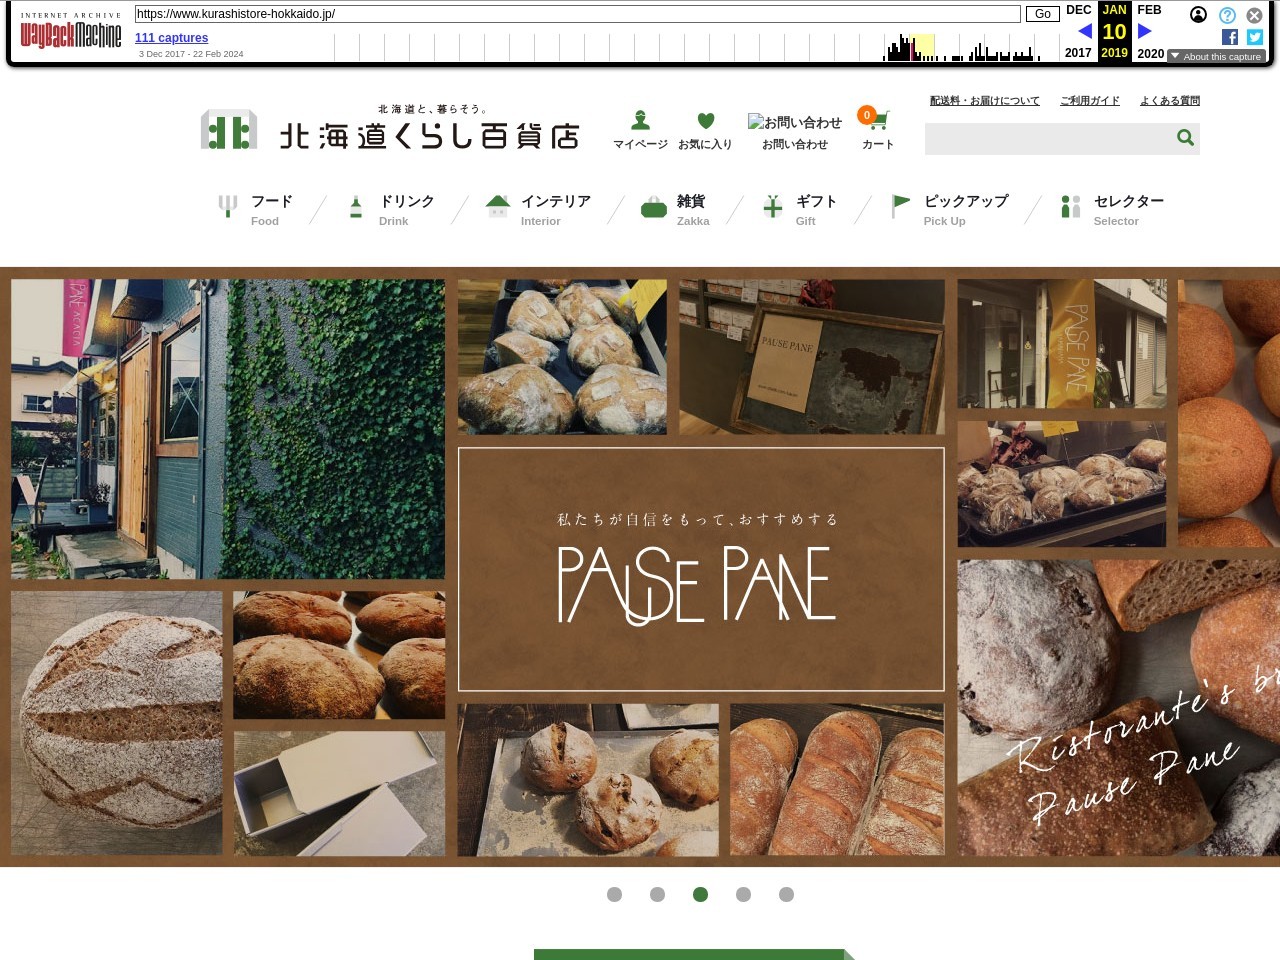Screen dimensions: 1280x960
Task: Expand About this capture dropdown
Action: pyautogui.click(x=1216, y=56)
